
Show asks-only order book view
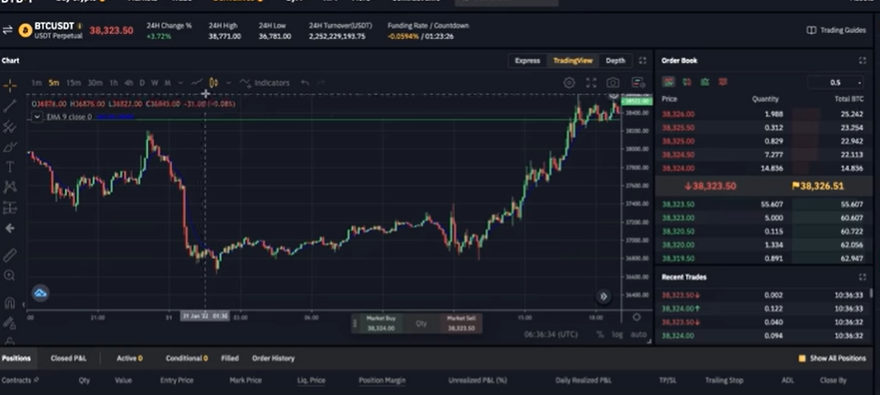click(723, 82)
